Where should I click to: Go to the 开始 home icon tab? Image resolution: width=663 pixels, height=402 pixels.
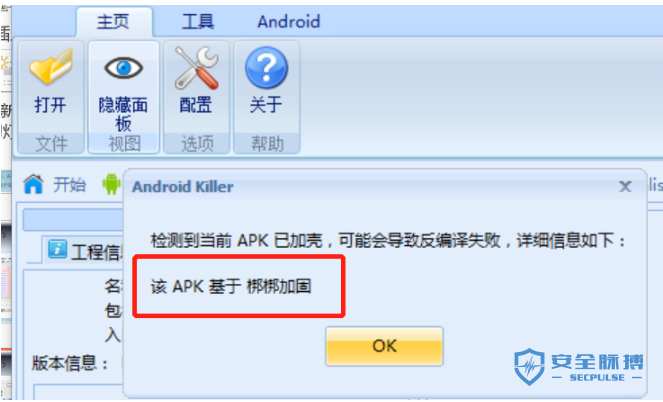click(33, 184)
